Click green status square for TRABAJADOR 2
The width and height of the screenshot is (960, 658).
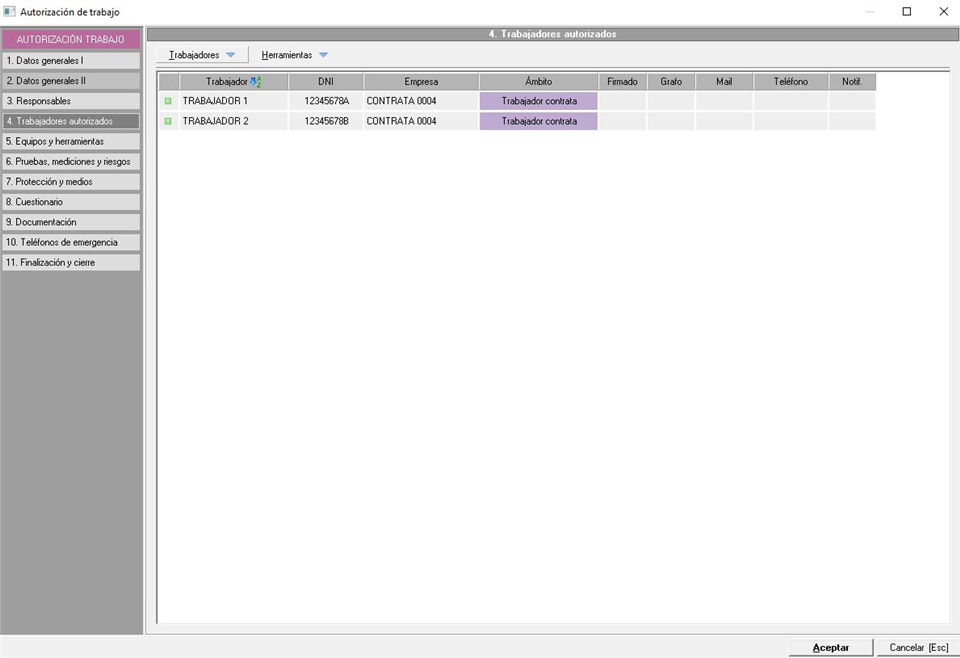168,121
